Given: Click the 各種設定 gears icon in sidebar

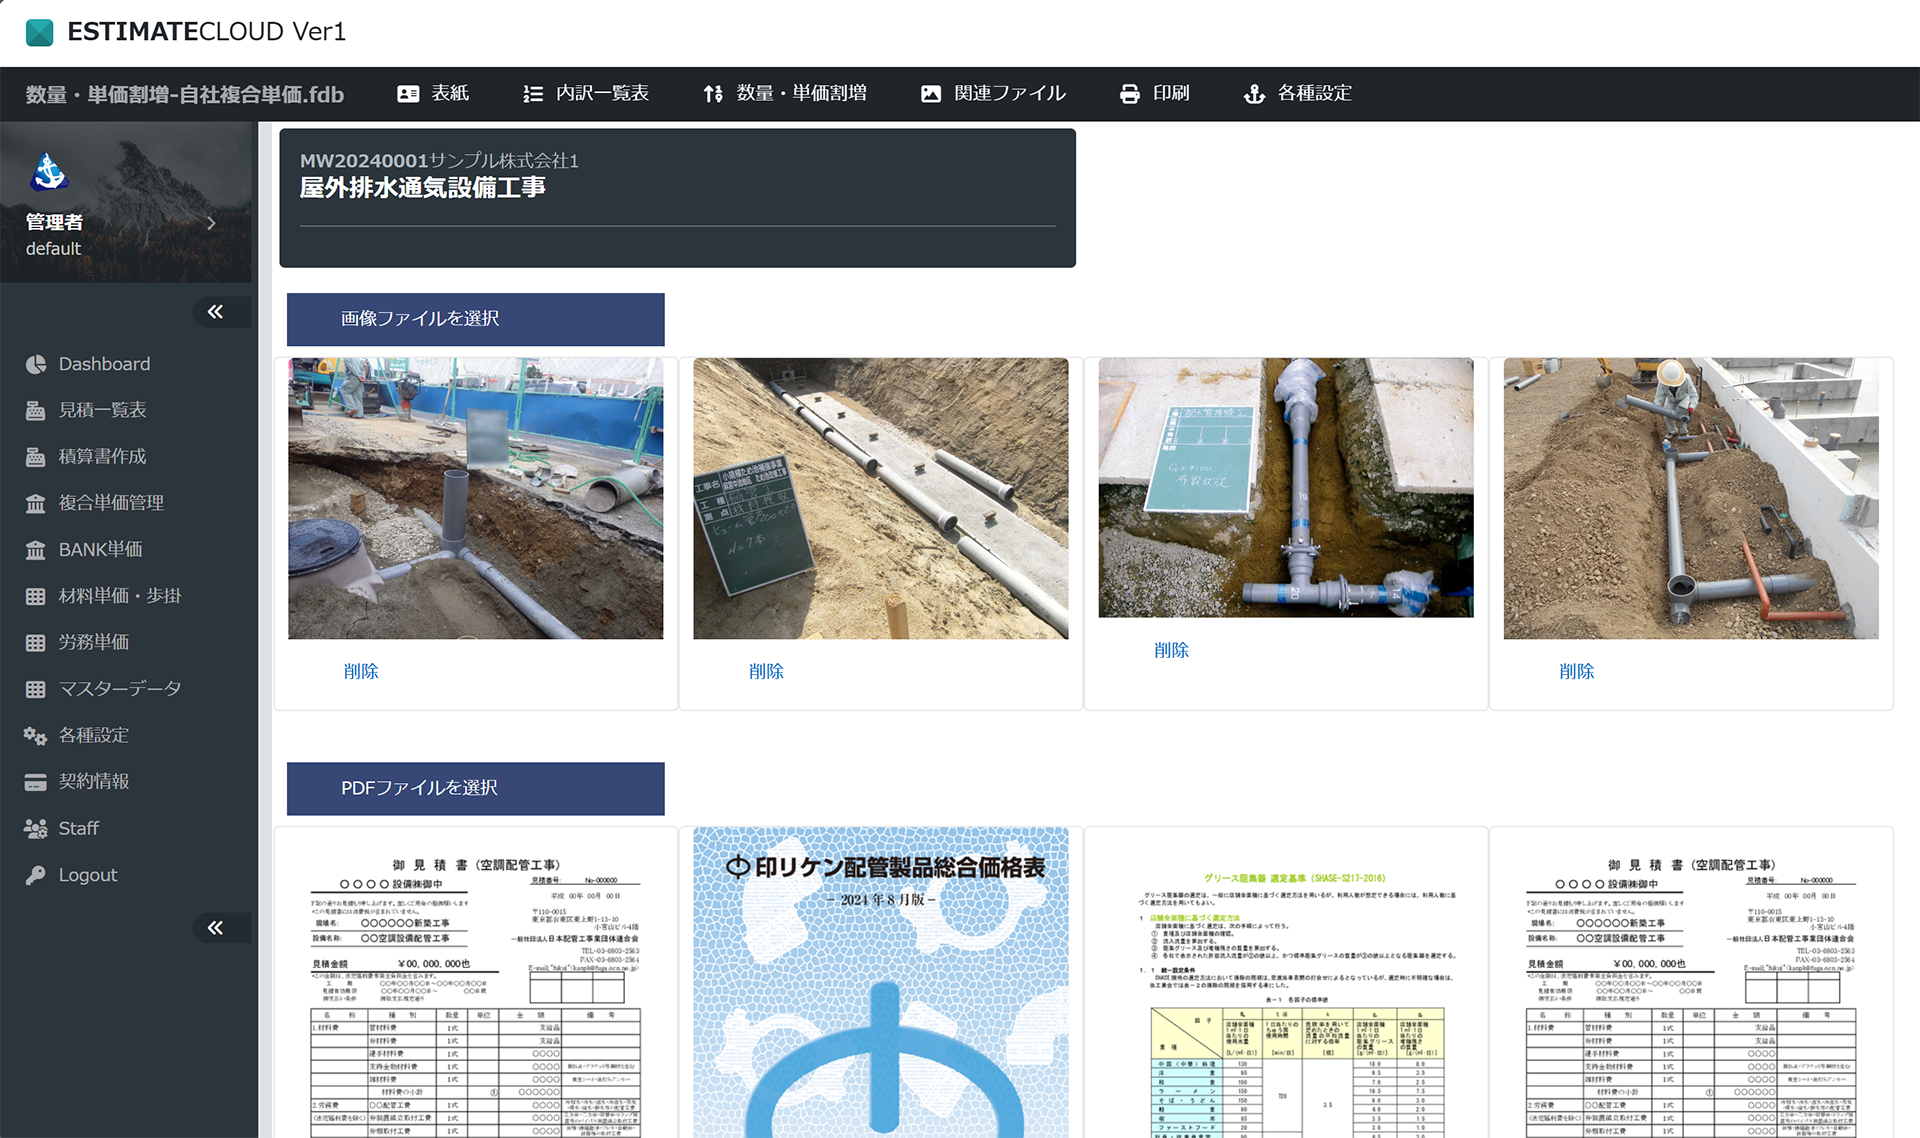Looking at the screenshot, I should (36, 736).
